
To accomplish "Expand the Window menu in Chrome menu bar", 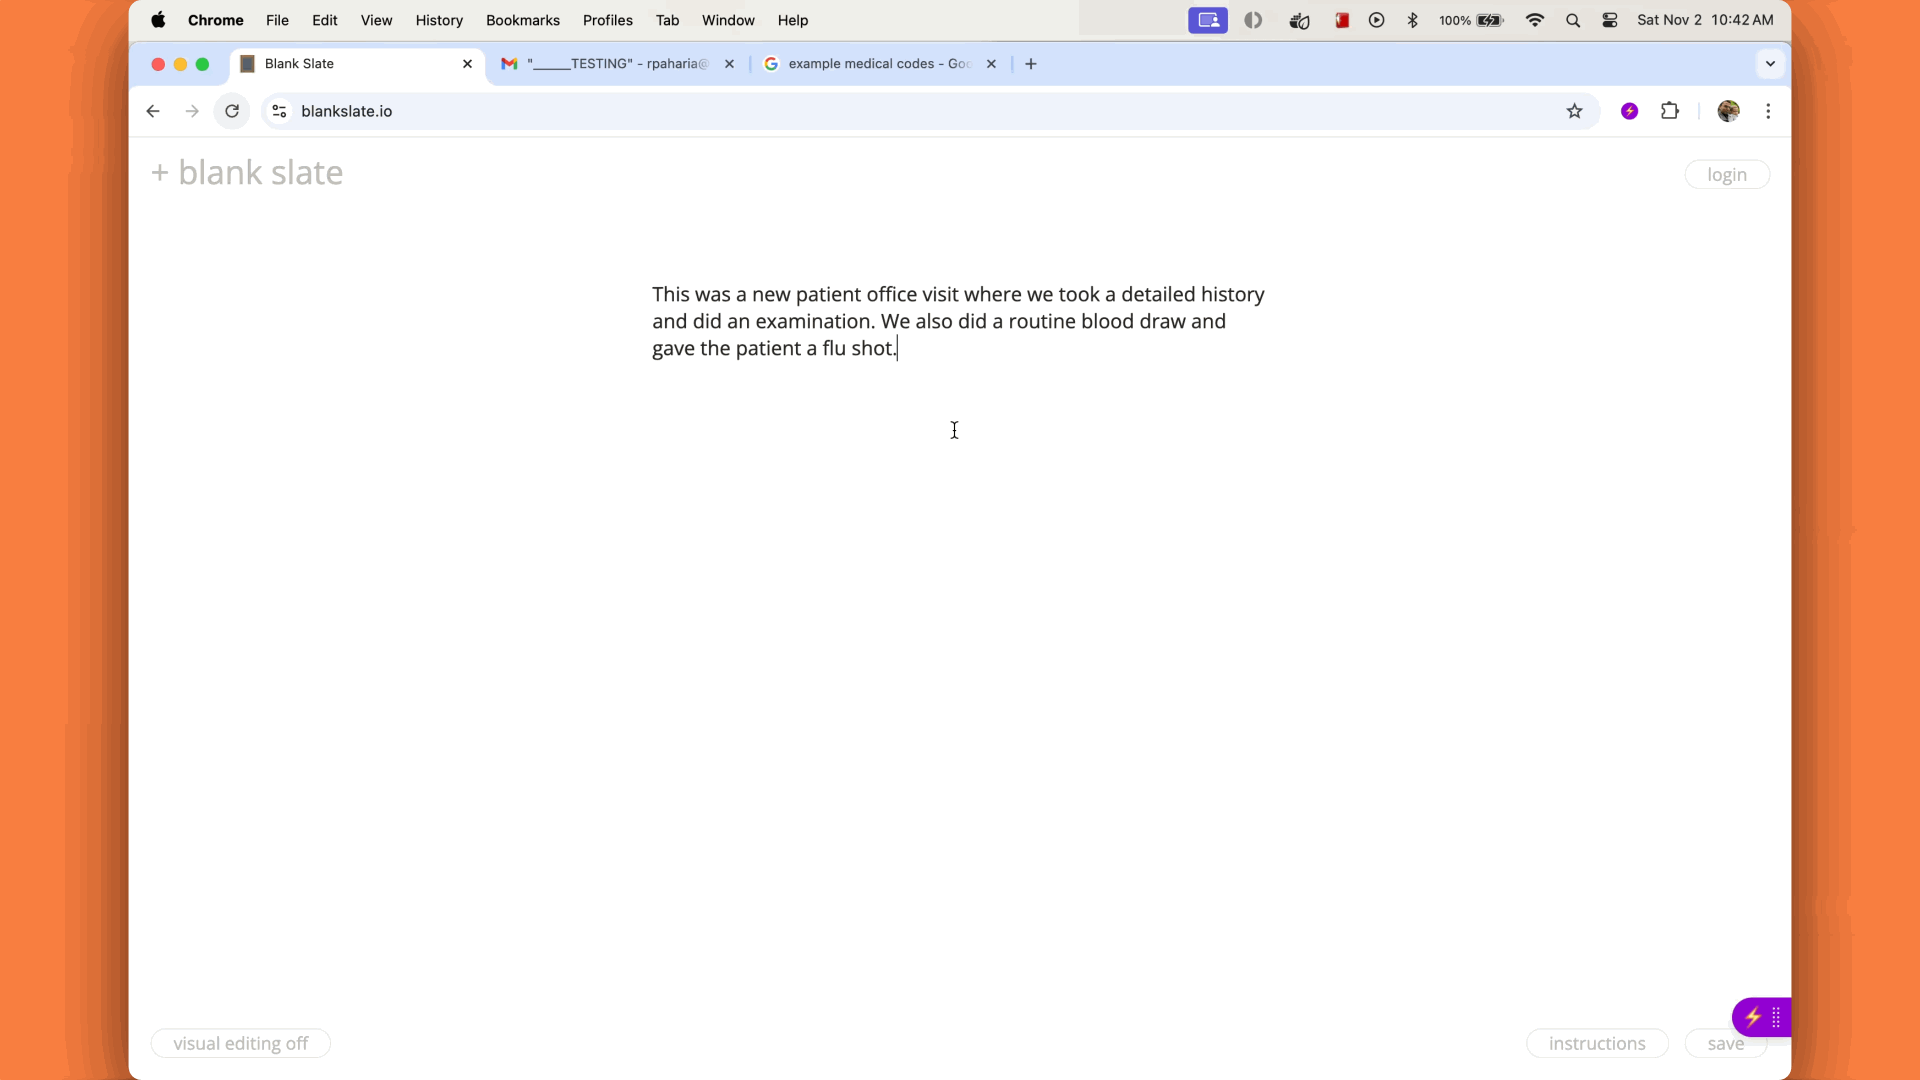I will click(728, 20).
